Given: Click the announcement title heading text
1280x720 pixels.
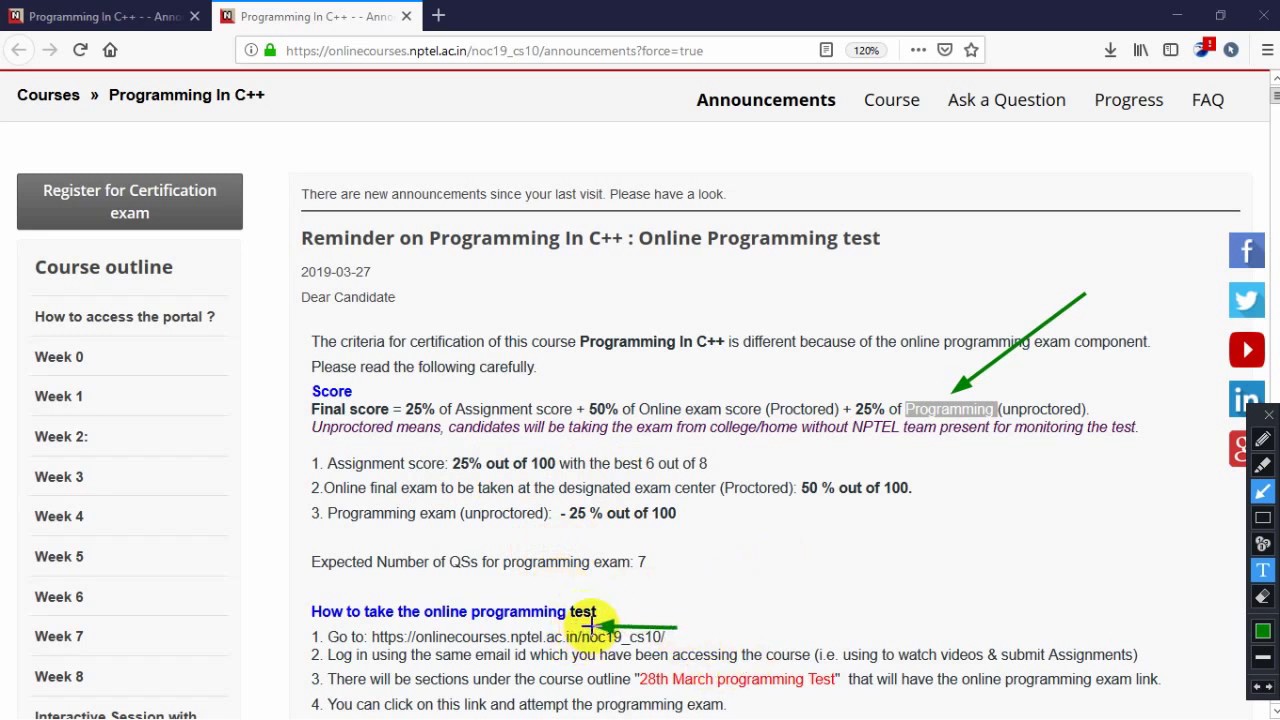Looking at the screenshot, I should click(x=590, y=238).
